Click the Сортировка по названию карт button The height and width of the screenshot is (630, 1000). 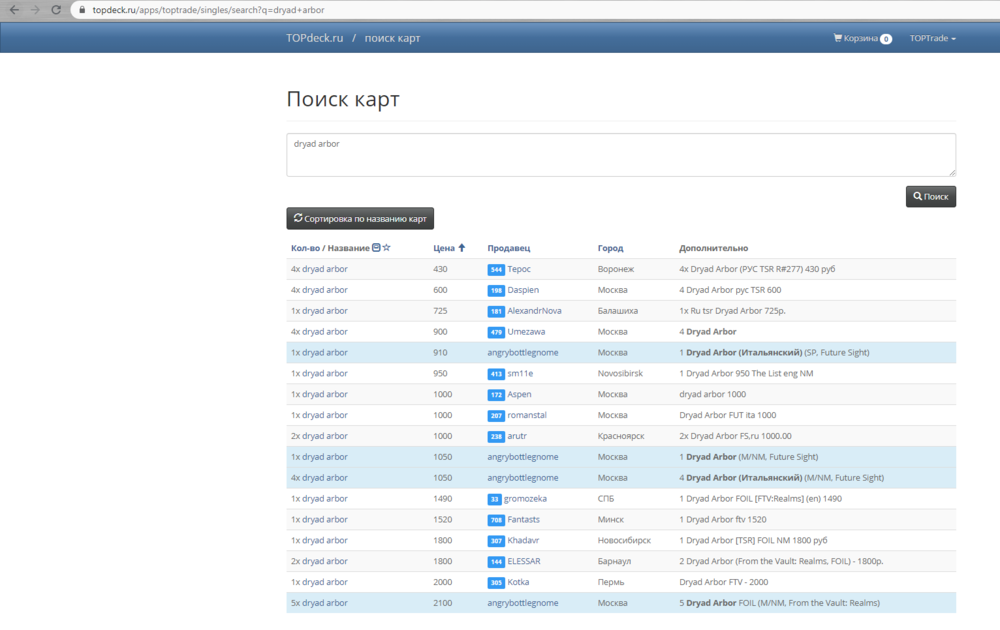coord(360,218)
